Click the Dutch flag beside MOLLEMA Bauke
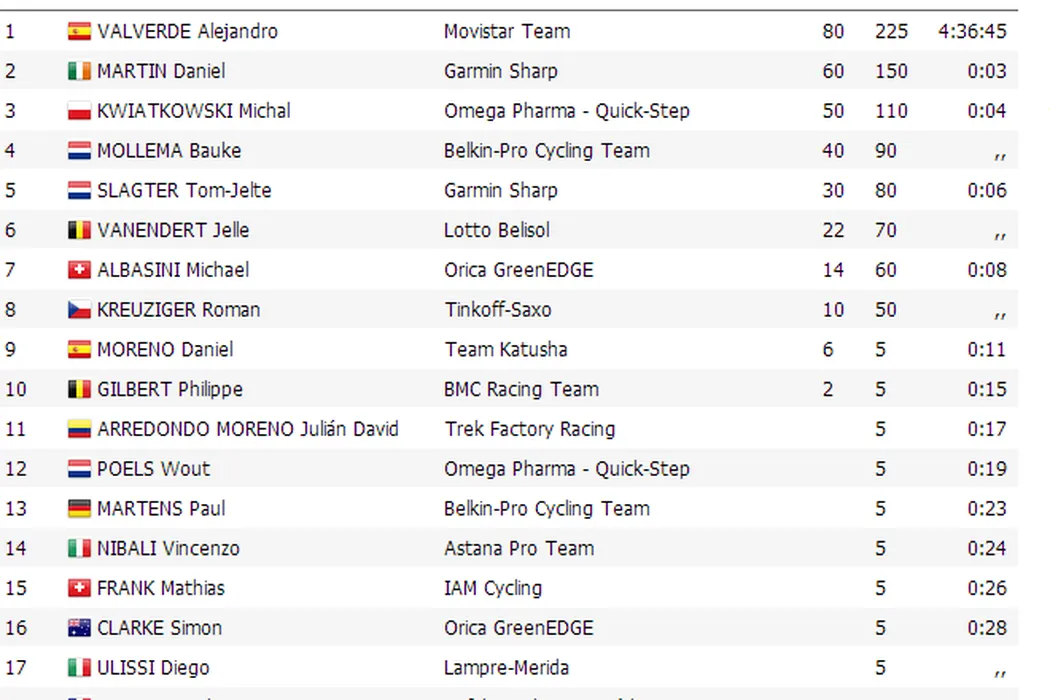 click(x=79, y=151)
